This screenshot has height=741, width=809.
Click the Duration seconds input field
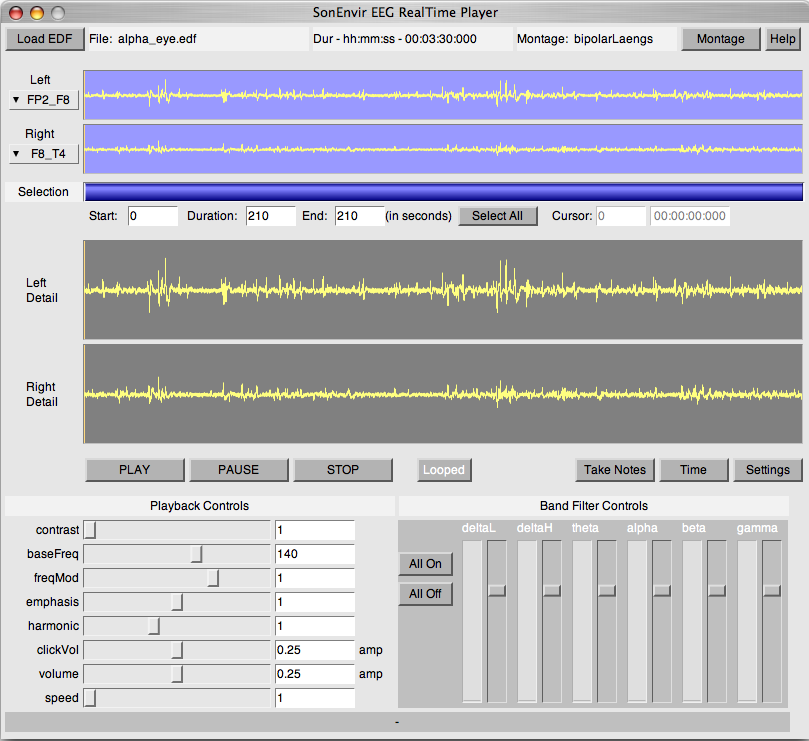(271, 216)
